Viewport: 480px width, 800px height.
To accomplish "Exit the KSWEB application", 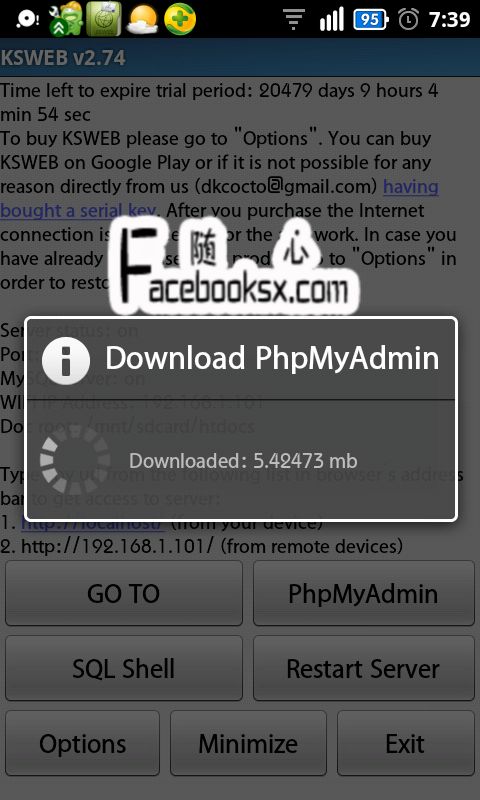I will point(406,743).
